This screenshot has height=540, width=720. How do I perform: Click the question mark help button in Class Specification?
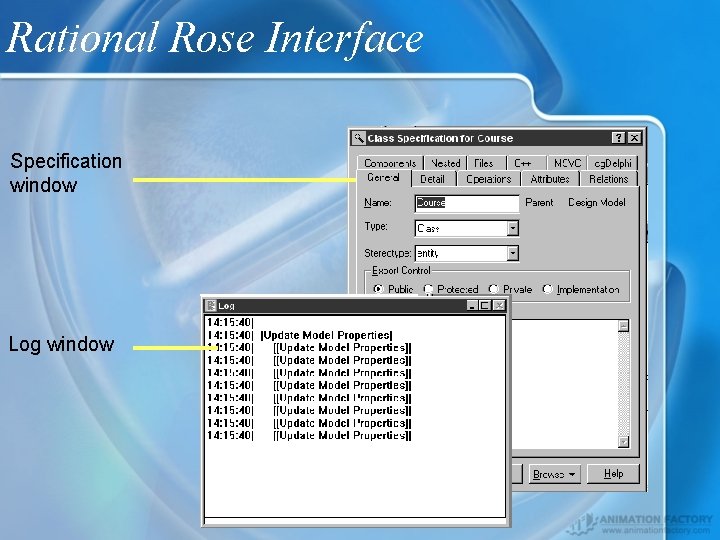point(619,138)
